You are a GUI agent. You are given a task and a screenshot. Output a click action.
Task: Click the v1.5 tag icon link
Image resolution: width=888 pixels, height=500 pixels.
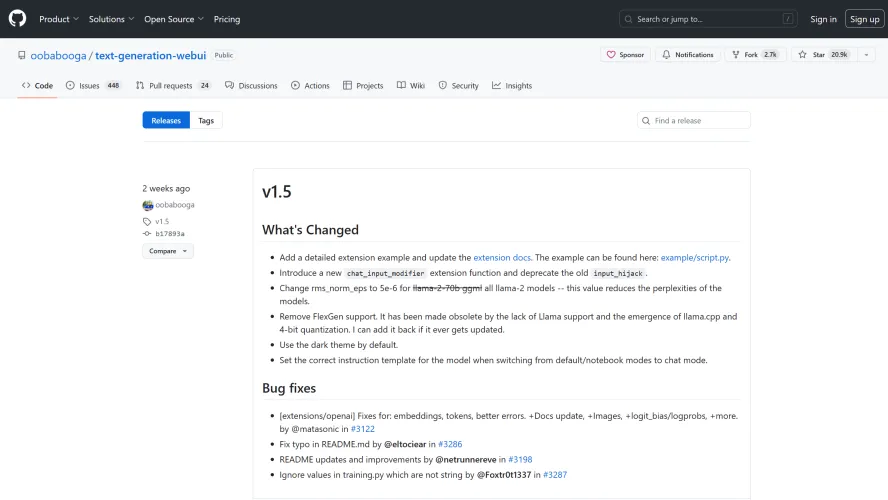coord(147,221)
